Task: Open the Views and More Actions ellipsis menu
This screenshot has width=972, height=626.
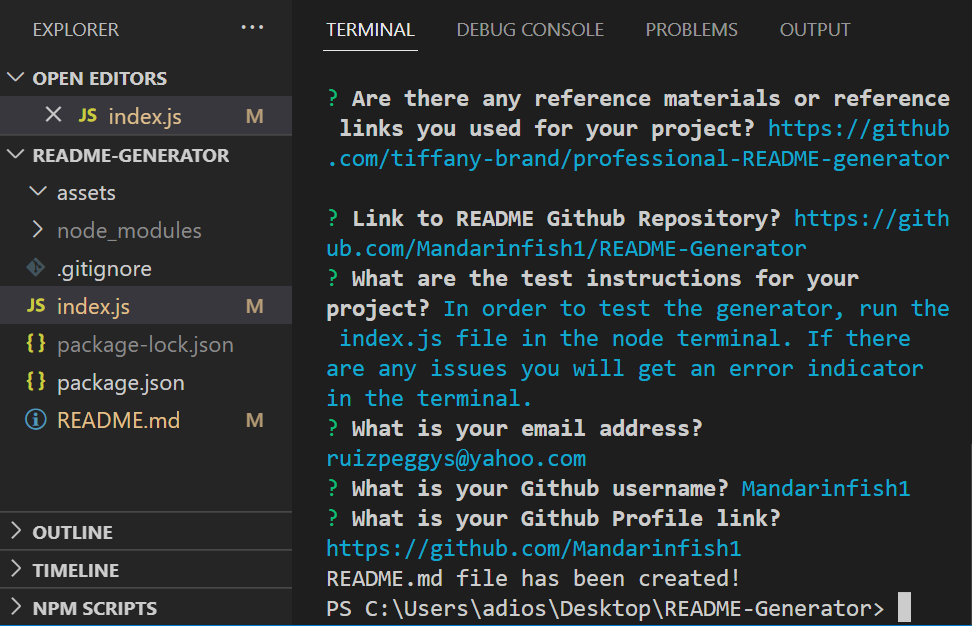Action: coord(251,28)
